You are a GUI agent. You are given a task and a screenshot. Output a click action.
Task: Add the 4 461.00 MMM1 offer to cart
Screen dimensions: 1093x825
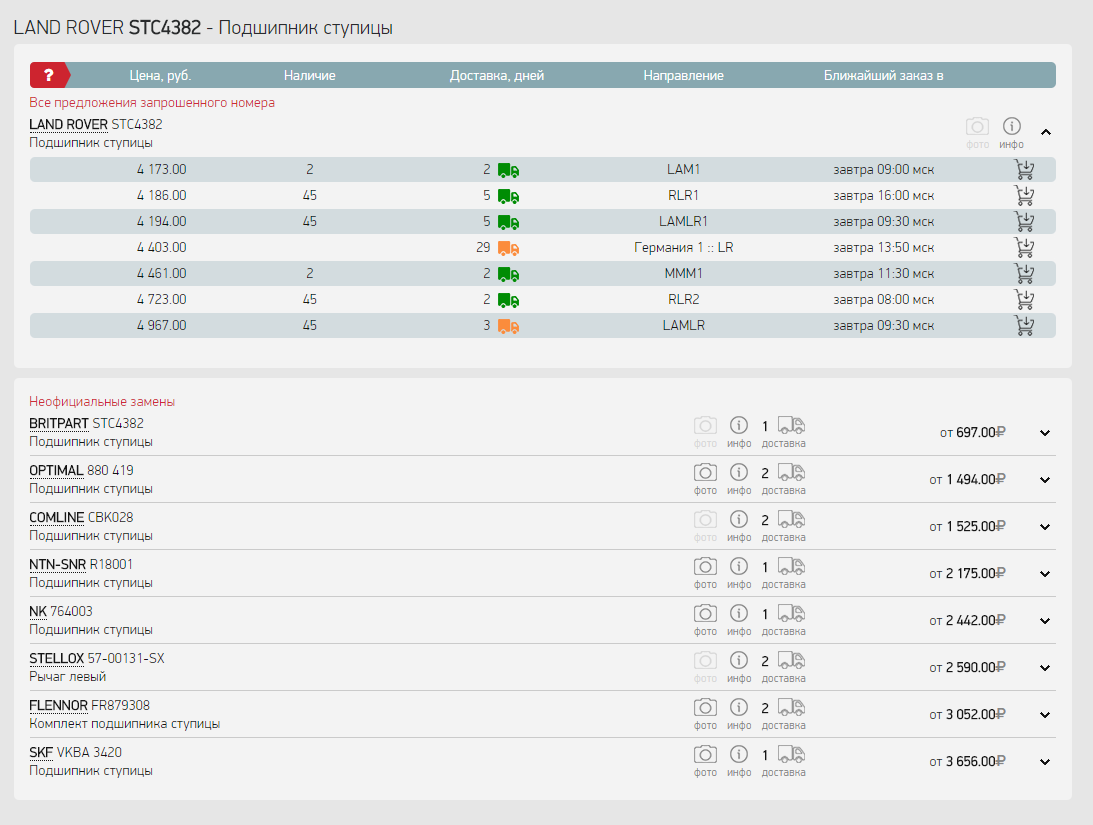pyautogui.click(x=1023, y=274)
